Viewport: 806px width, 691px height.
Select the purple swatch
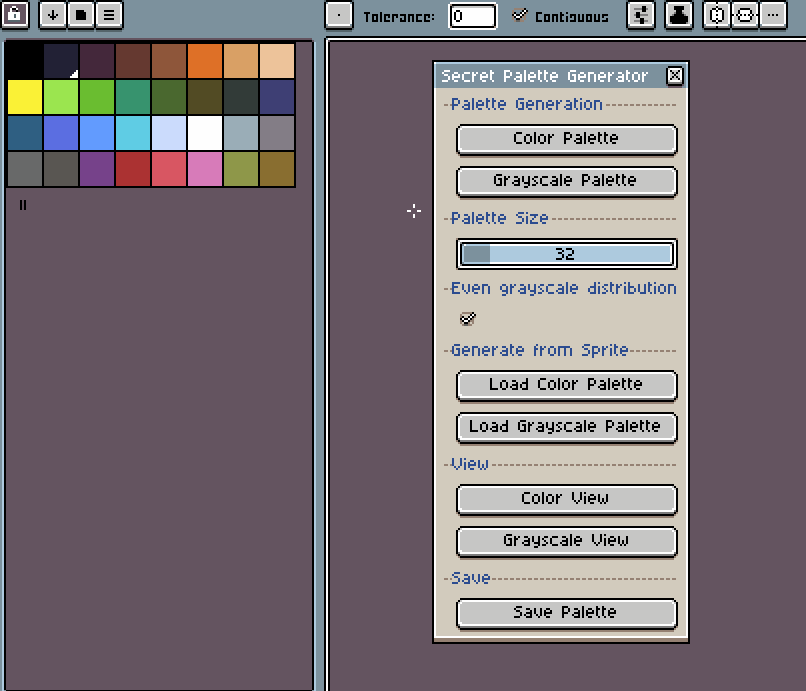point(97,169)
